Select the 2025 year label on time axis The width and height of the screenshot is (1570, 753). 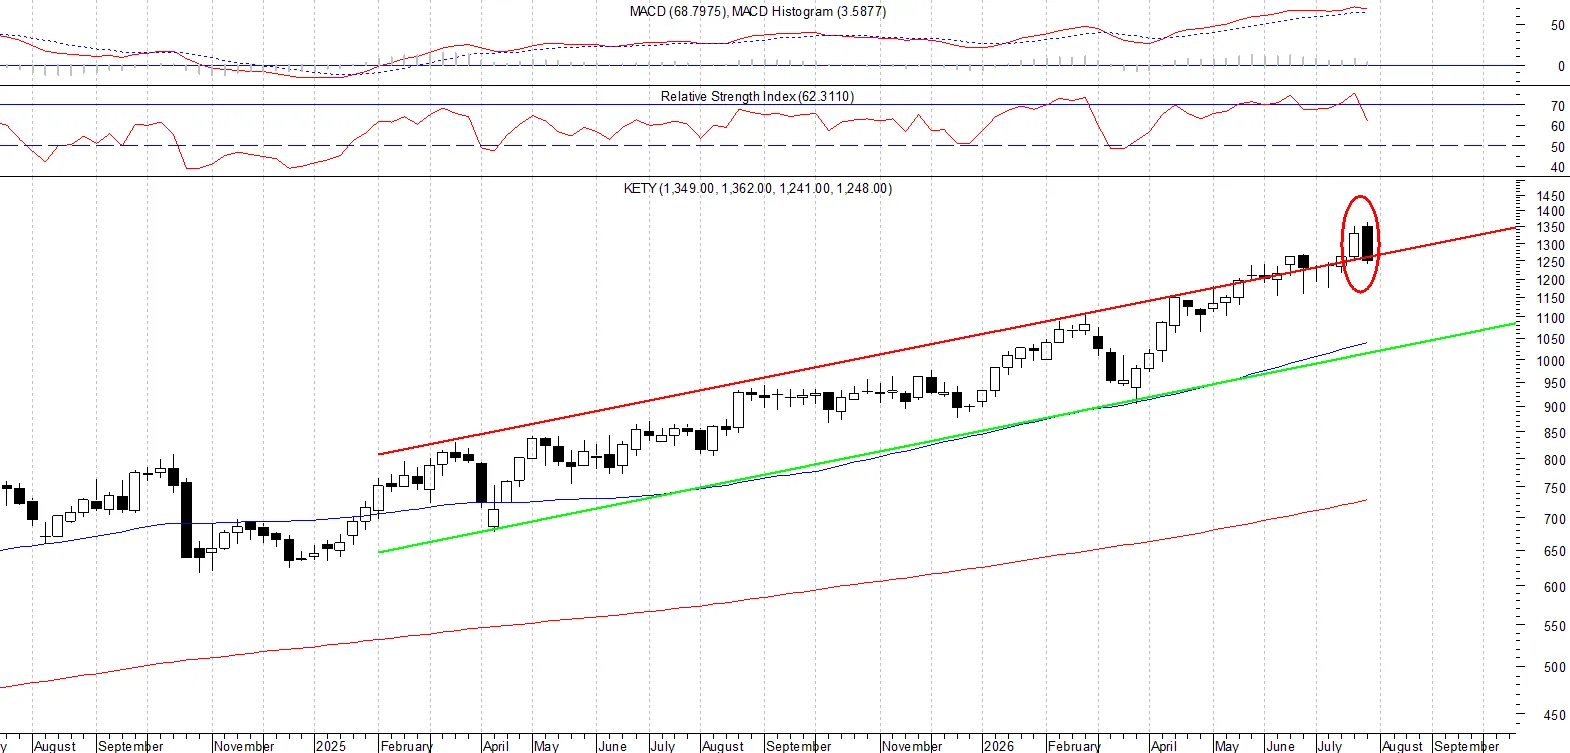click(x=330, y=746)
